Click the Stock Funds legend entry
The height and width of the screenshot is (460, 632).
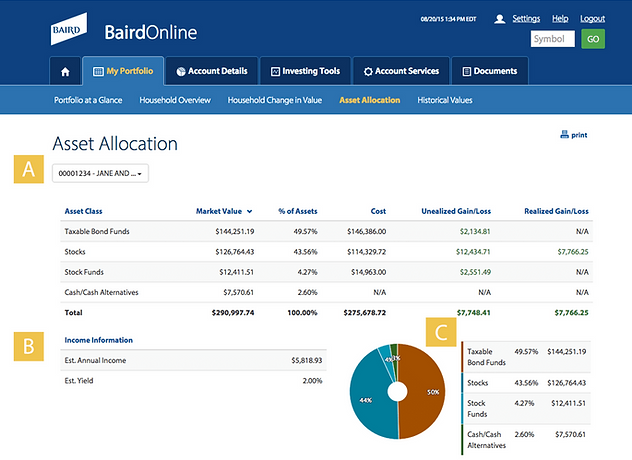click(526, 408)
